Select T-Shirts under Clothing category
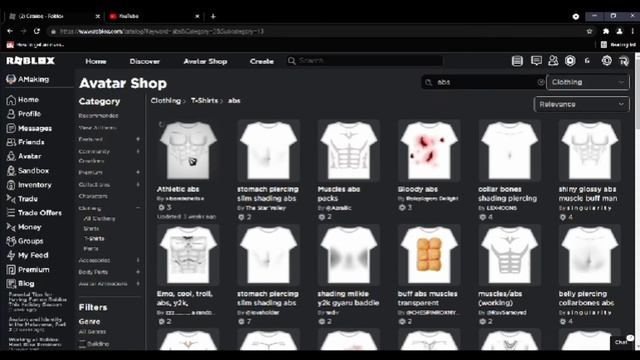The width and height of the screenshot is (640, 360). tap(94, 238)
